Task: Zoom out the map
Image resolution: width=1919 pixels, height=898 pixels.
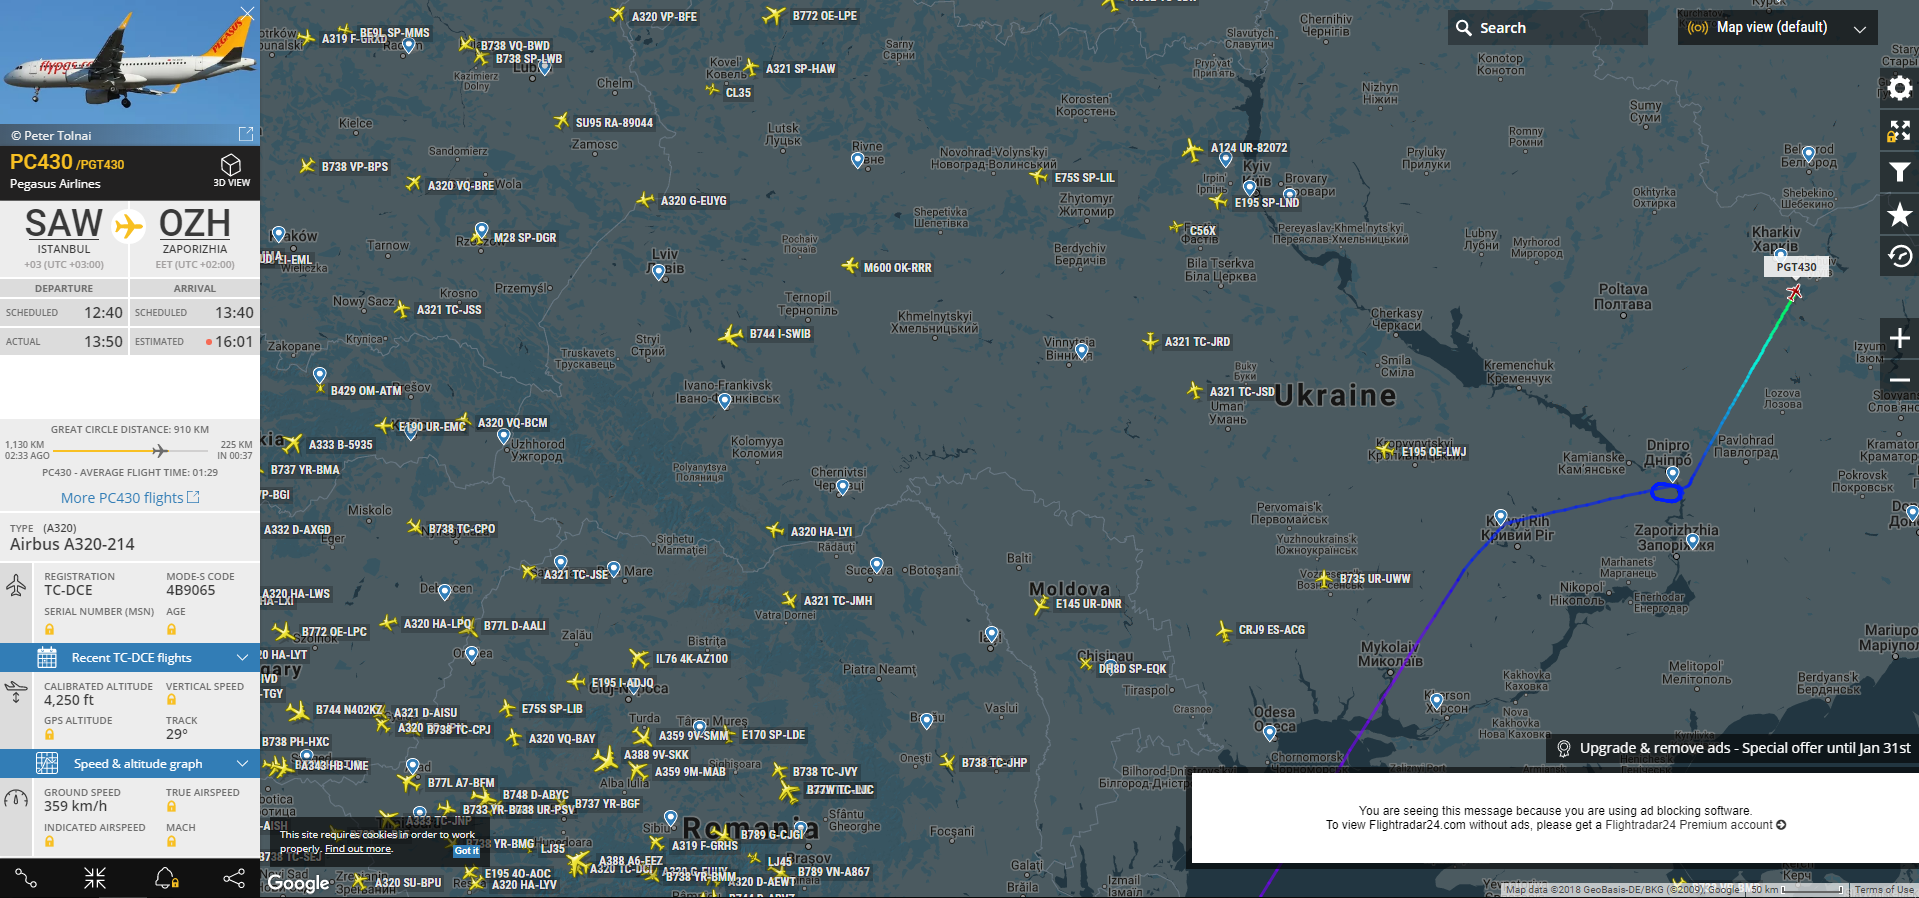Action: [1899, 381]
